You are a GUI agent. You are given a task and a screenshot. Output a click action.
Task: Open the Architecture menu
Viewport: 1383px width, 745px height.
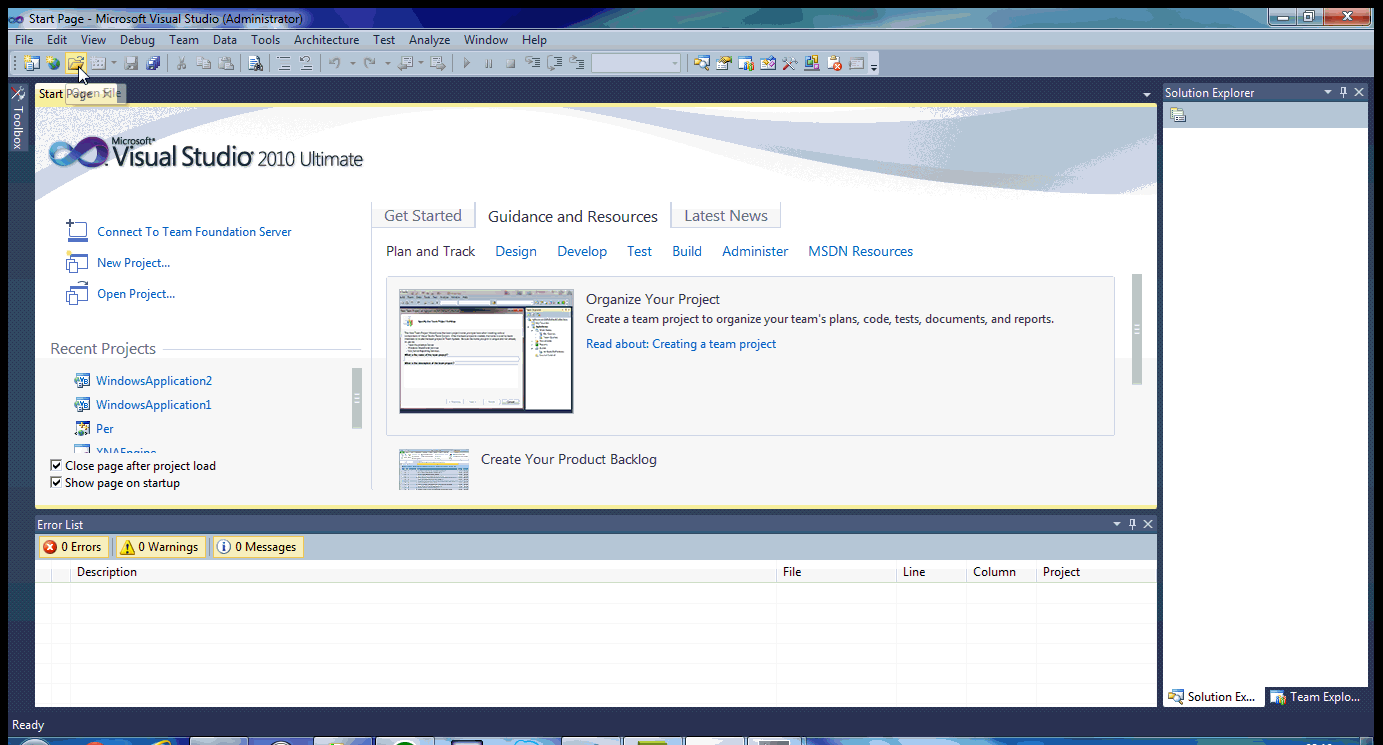coord(326,40)
